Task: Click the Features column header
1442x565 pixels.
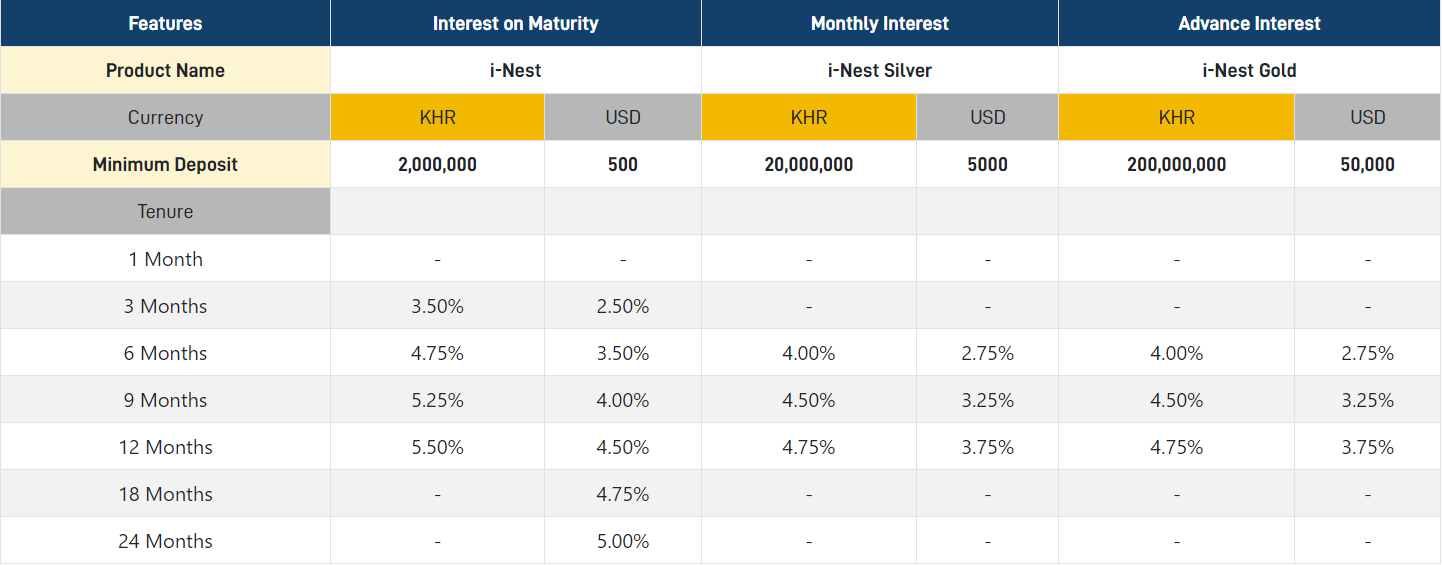Action: 165,23
